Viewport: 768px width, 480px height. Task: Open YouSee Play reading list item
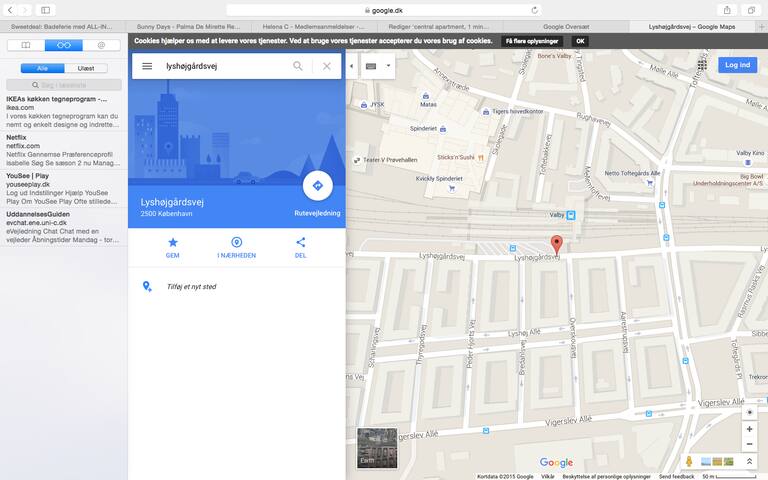point(64,188)
